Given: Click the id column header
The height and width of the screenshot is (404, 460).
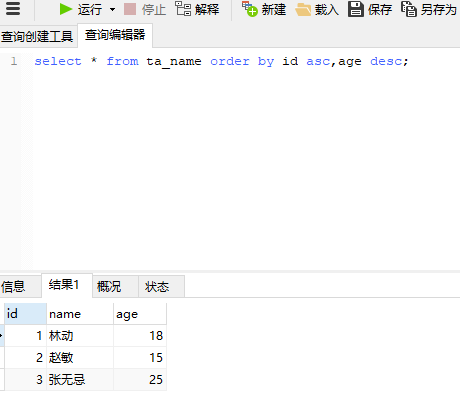Looking at the screenshot, I should click(25, 314).
